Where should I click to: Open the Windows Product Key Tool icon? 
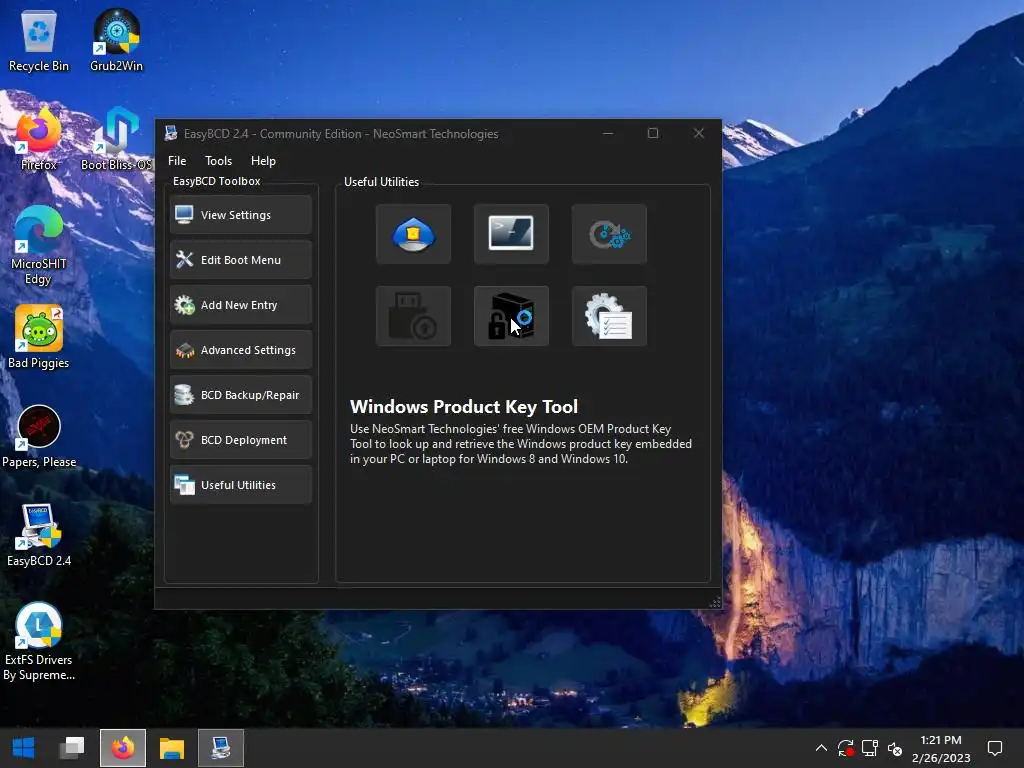(511, 316)
